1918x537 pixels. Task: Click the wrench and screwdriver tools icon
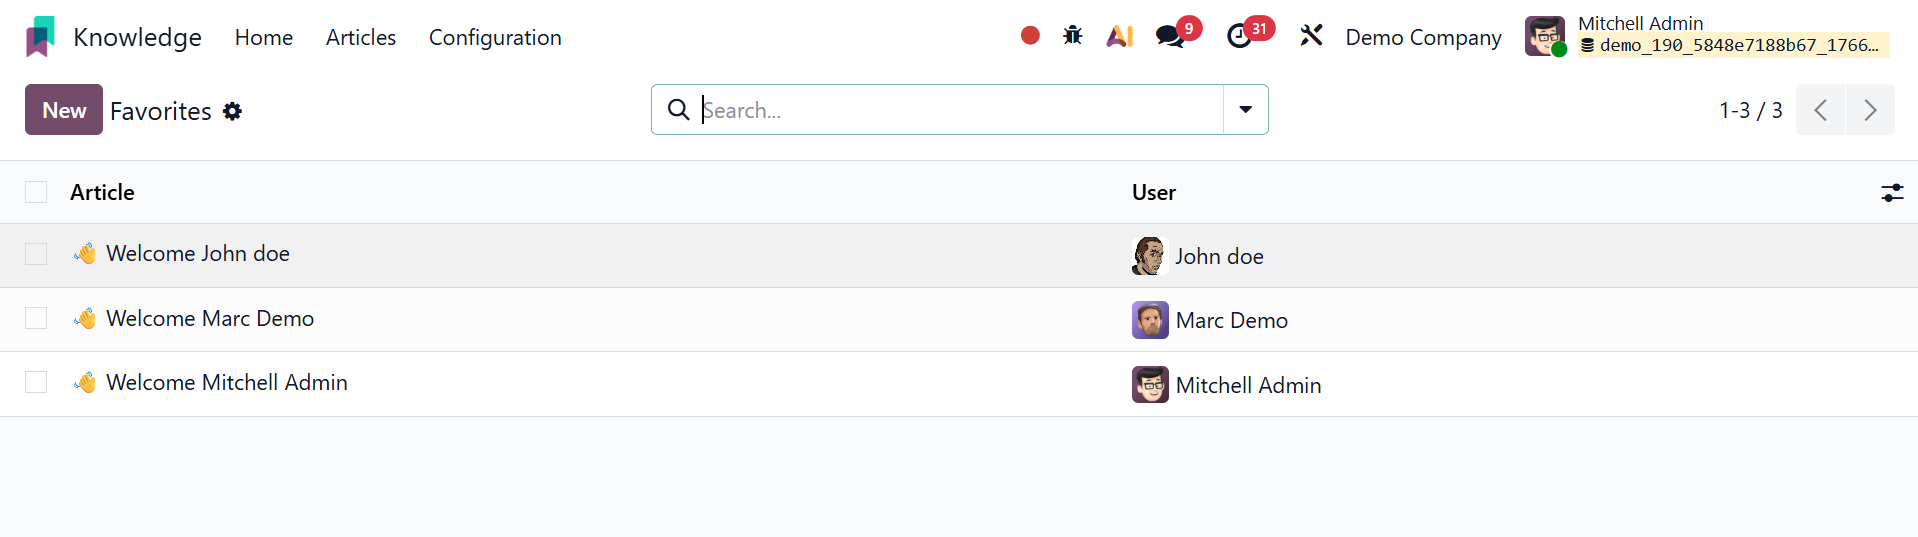tap(1311, 36)
